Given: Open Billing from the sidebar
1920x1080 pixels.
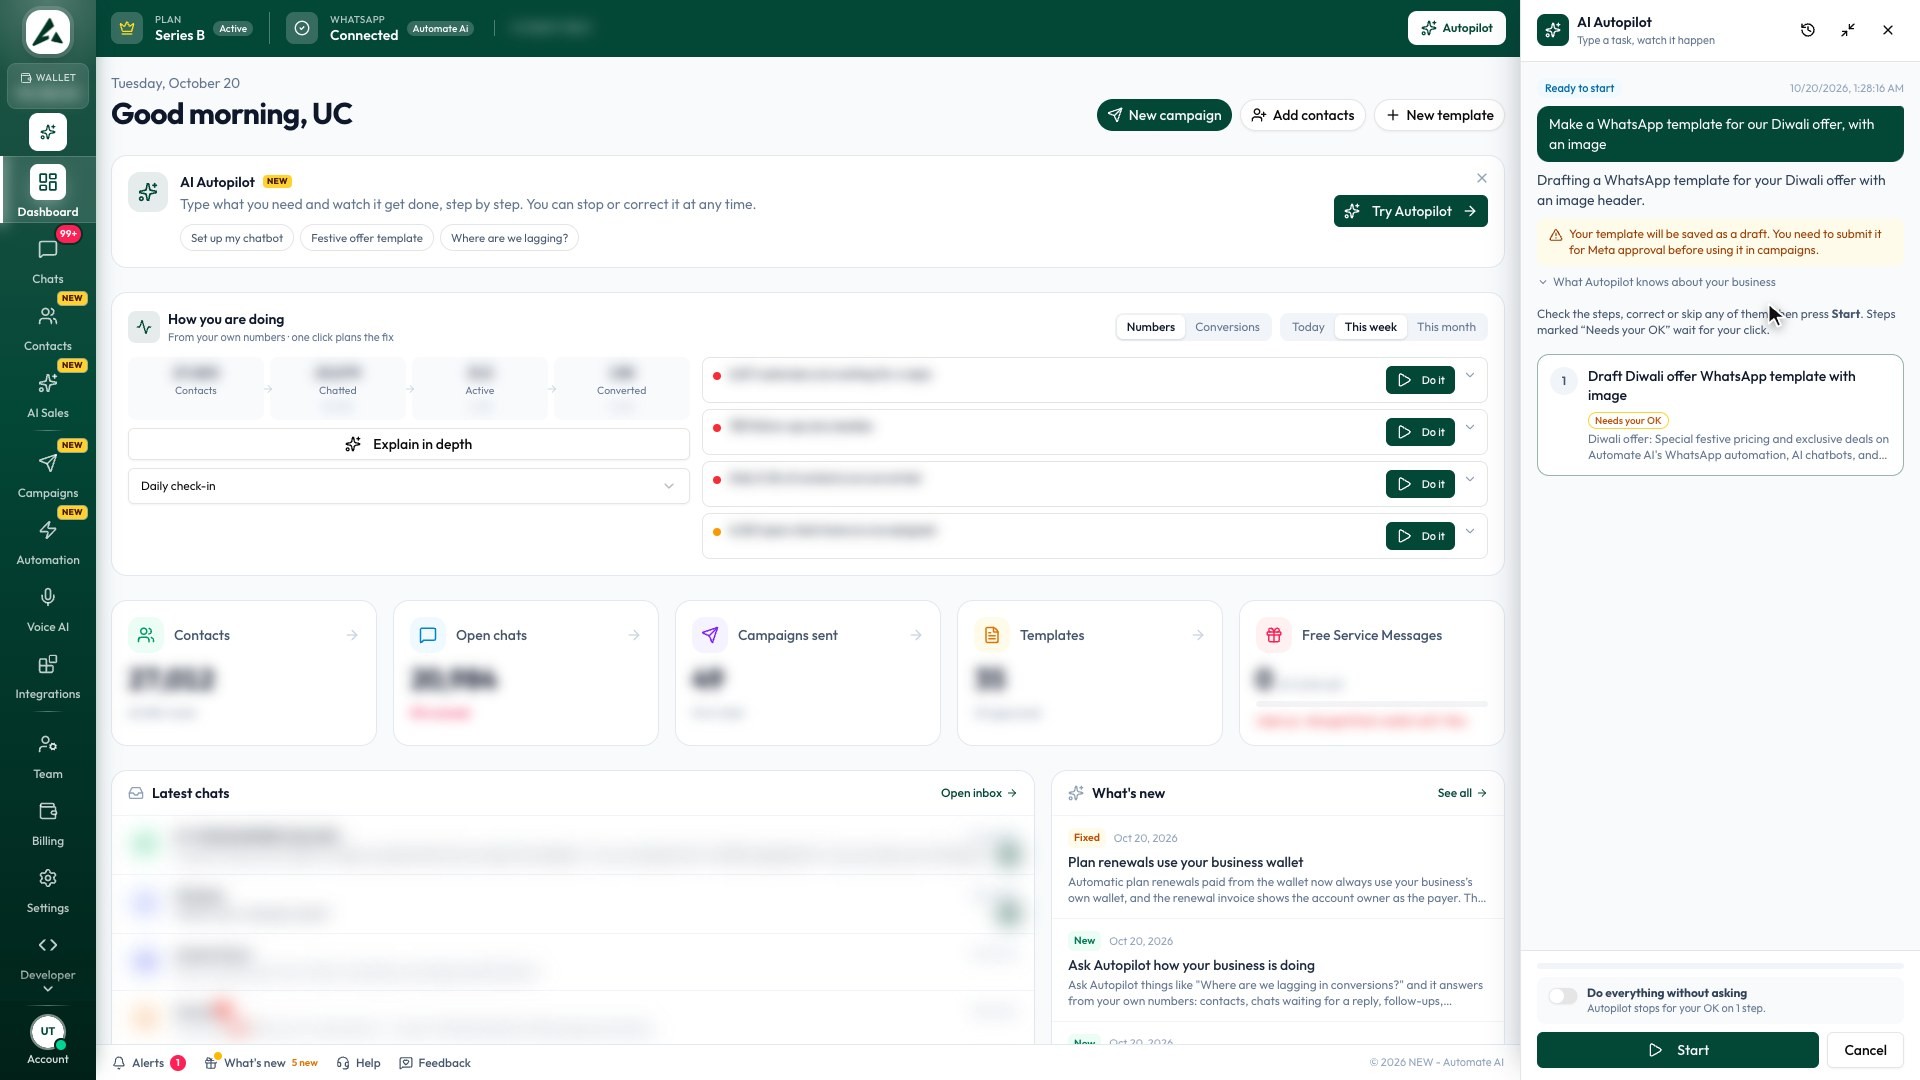Looking at the screenshot, I should coord(47,822).
